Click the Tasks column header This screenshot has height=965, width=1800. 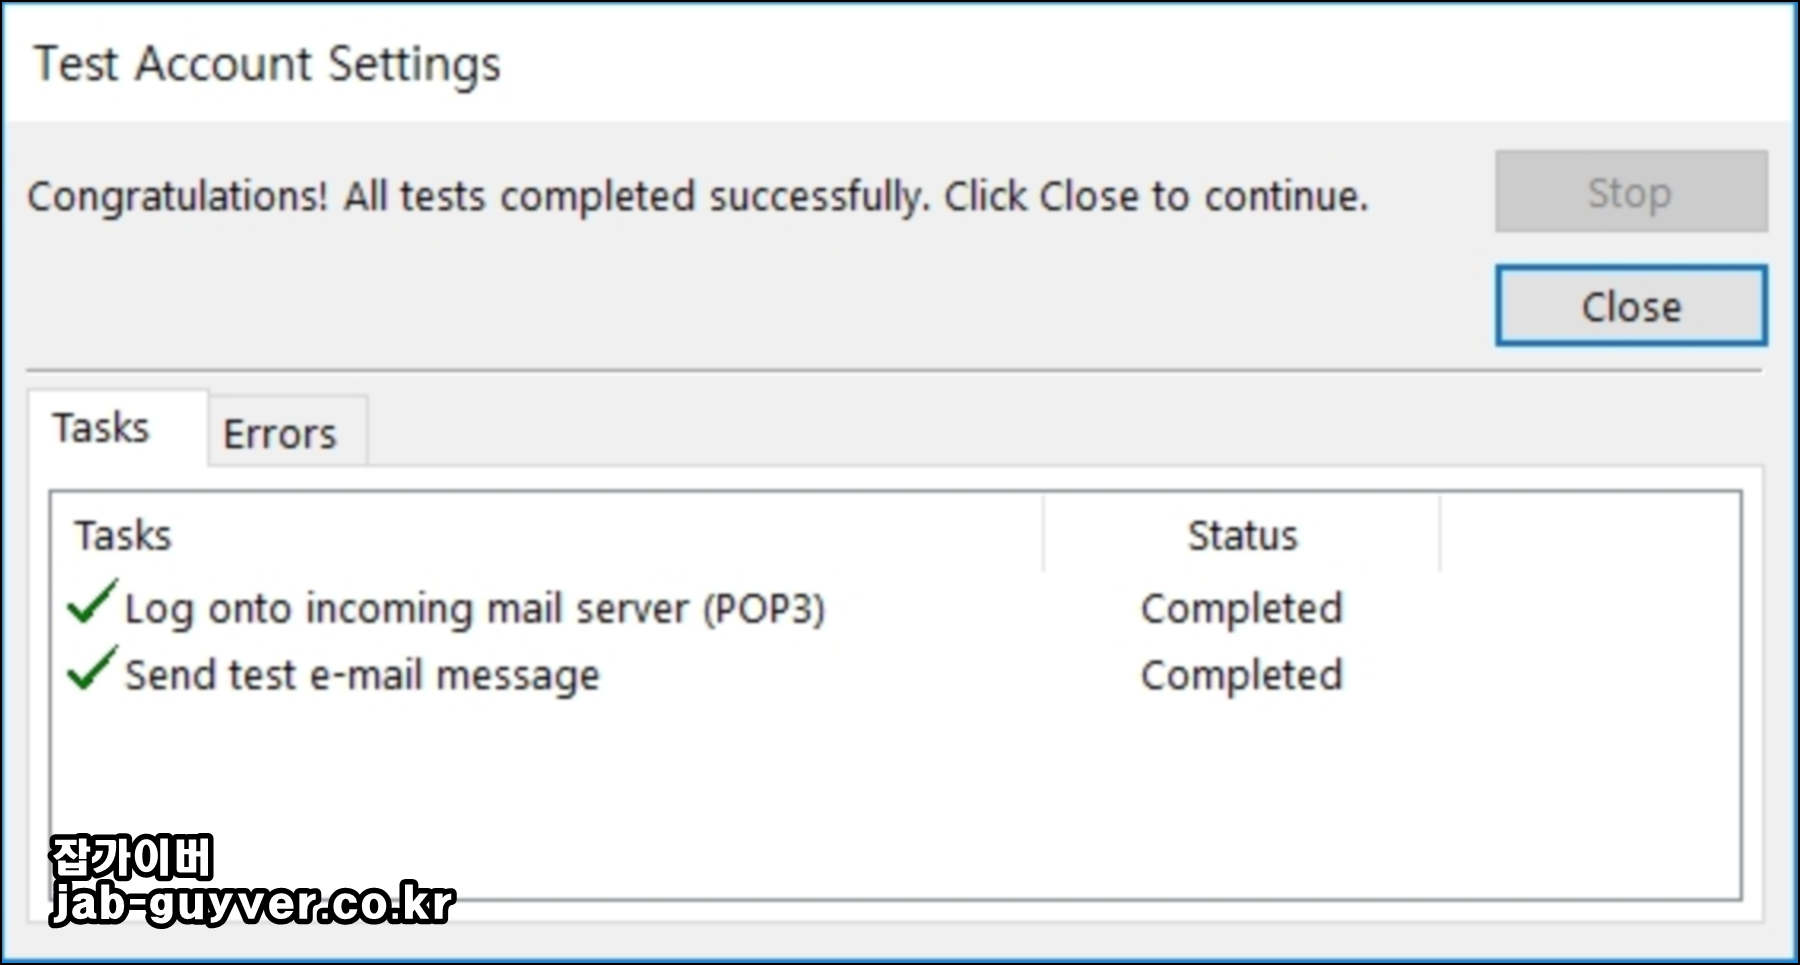[122, 535]
